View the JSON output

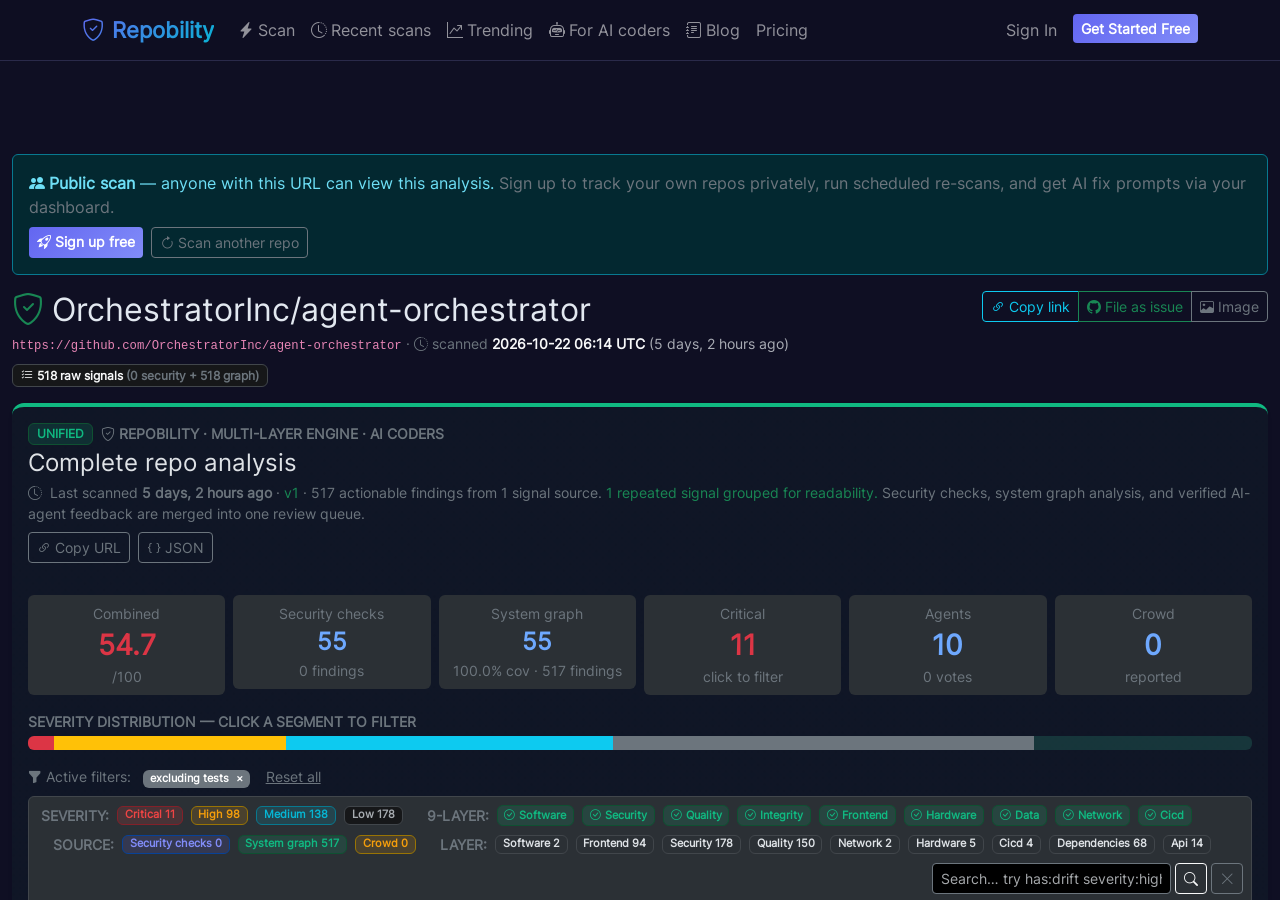(x=175, y=548)
